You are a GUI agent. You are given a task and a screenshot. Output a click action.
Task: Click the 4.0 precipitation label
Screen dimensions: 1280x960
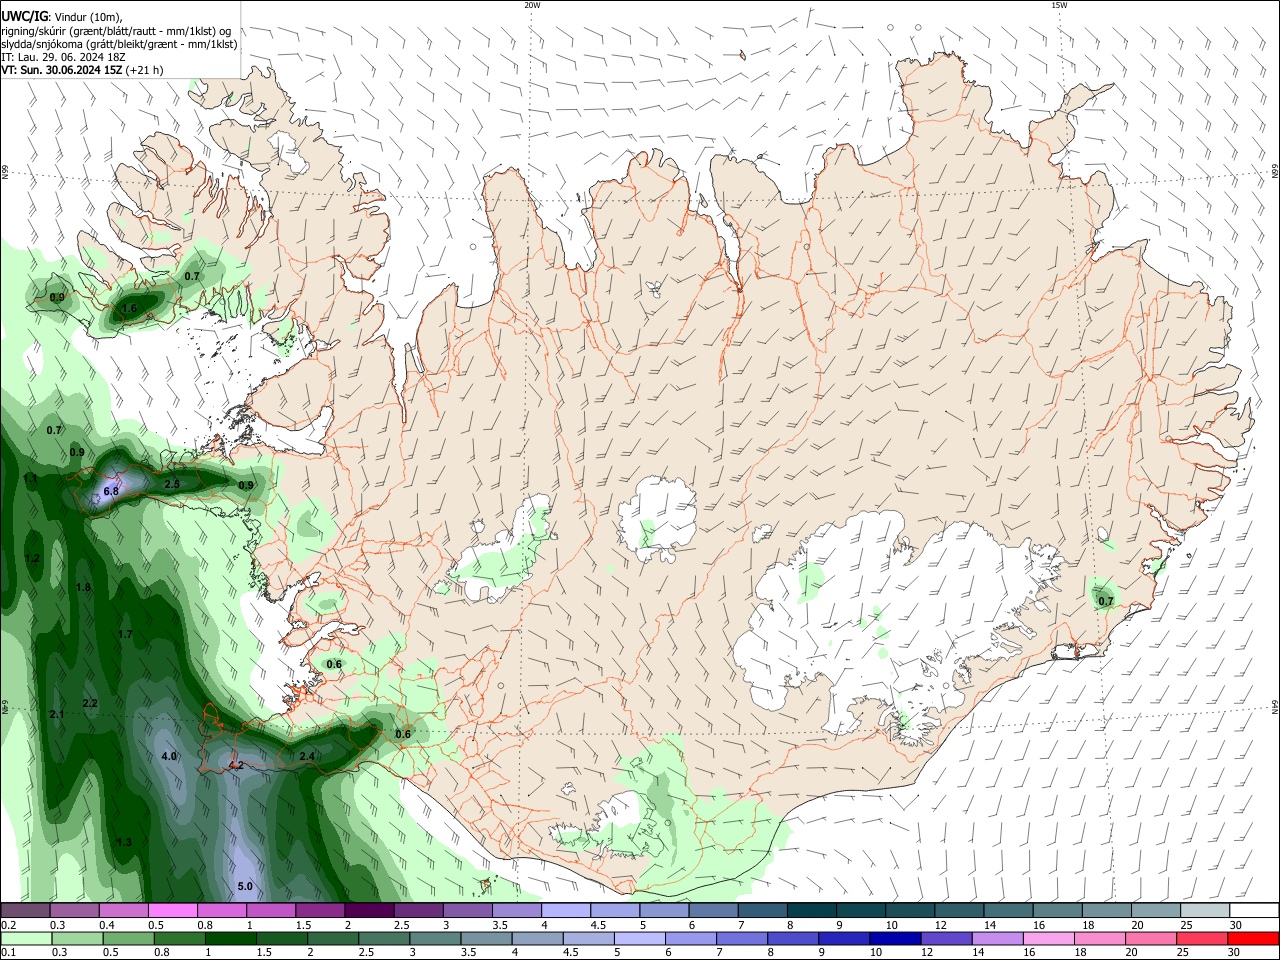pos(169,756)
